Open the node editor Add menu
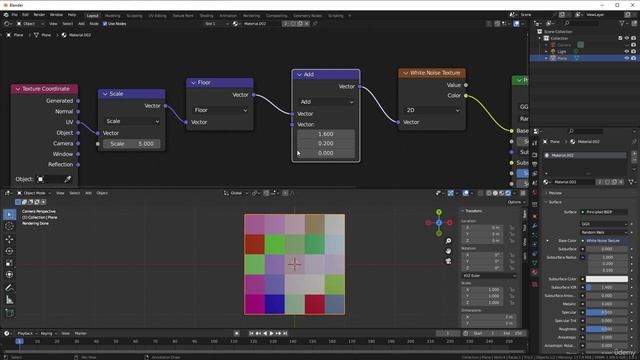The height and width of the screenshot is (360, 640). 81,24
